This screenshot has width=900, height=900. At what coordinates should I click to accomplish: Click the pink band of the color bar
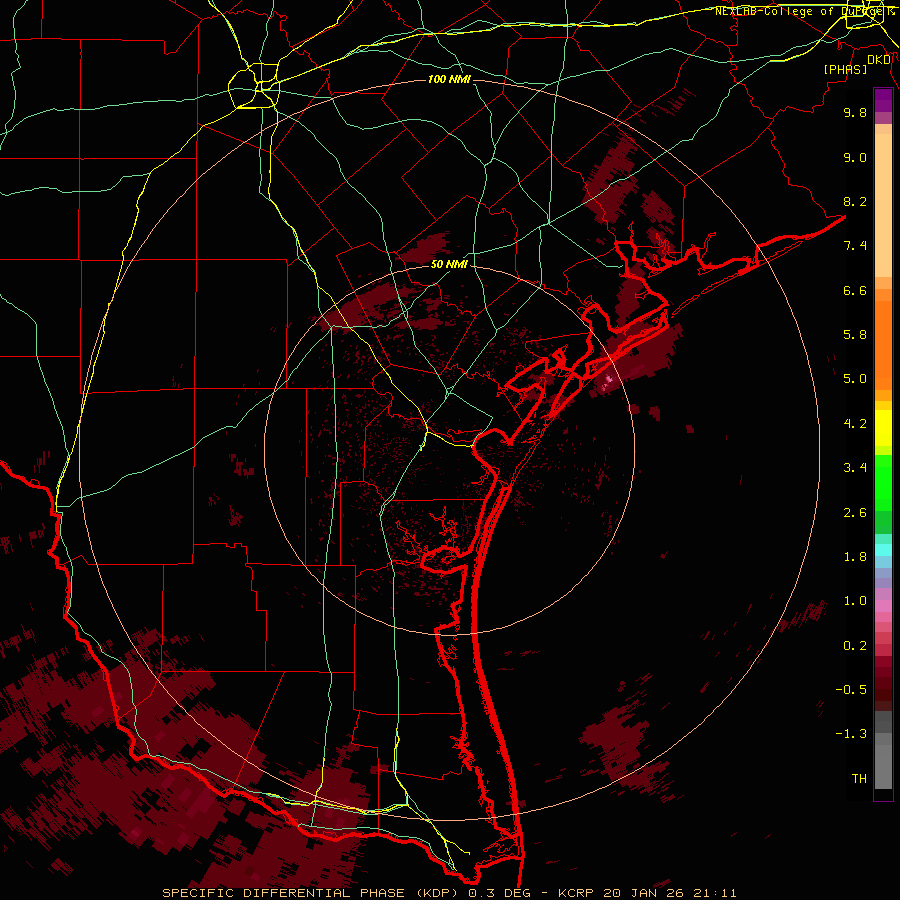click(883, 606)
